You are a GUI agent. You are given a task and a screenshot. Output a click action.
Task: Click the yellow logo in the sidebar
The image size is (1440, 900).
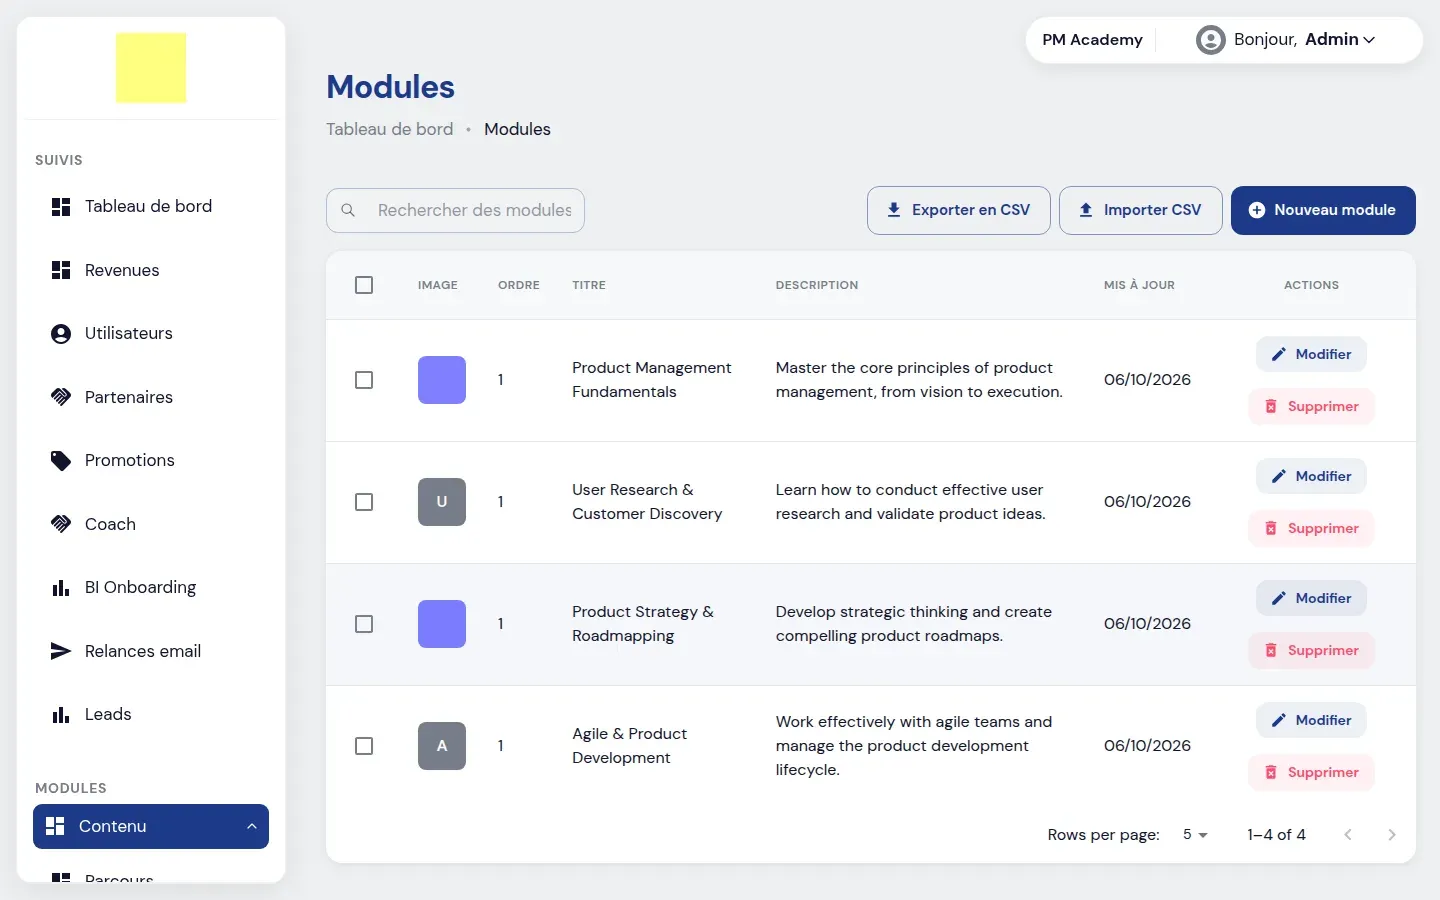coord(151,68)
